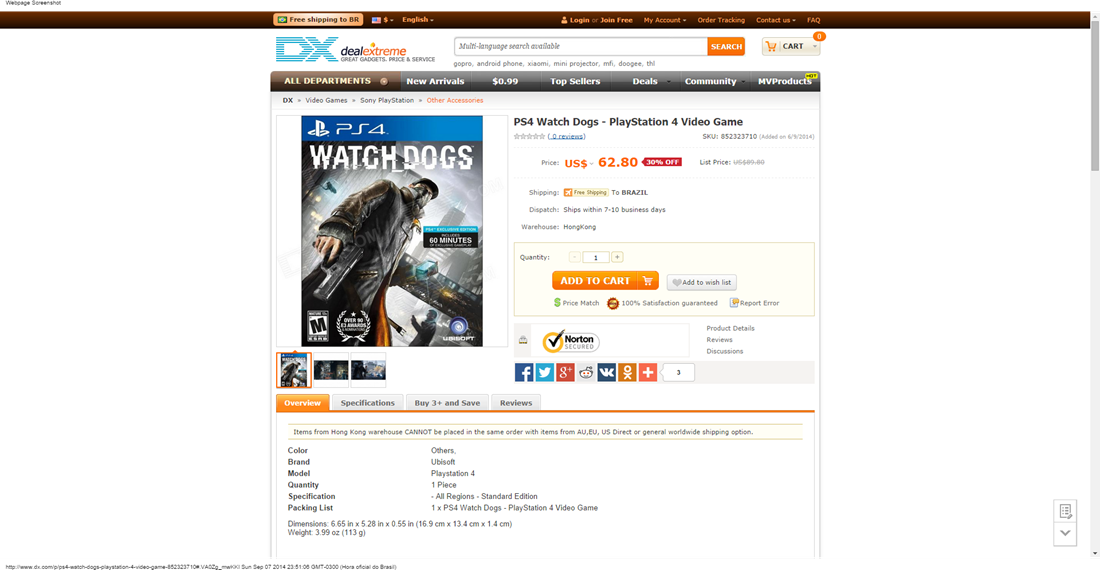Share product on Facebook
The image size is (1100, 570).
point(523,372)
